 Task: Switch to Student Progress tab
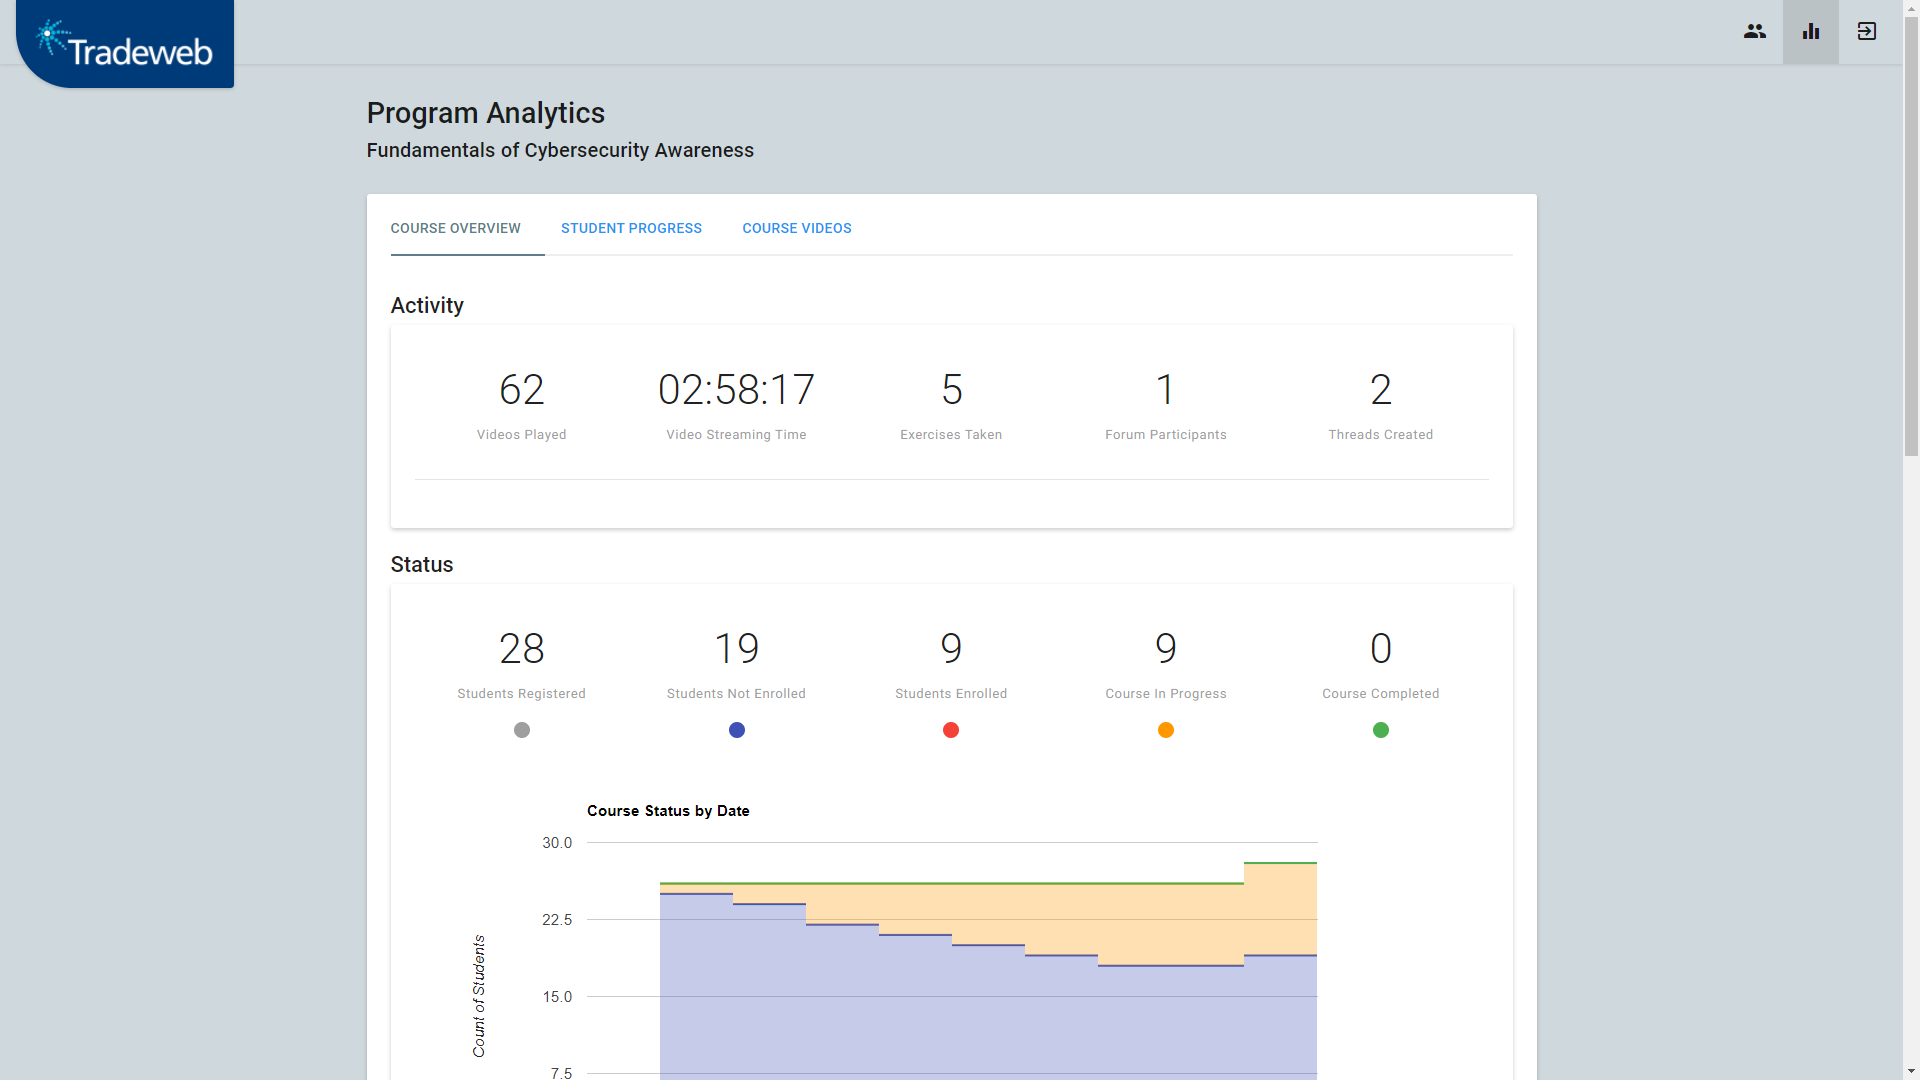631,228
